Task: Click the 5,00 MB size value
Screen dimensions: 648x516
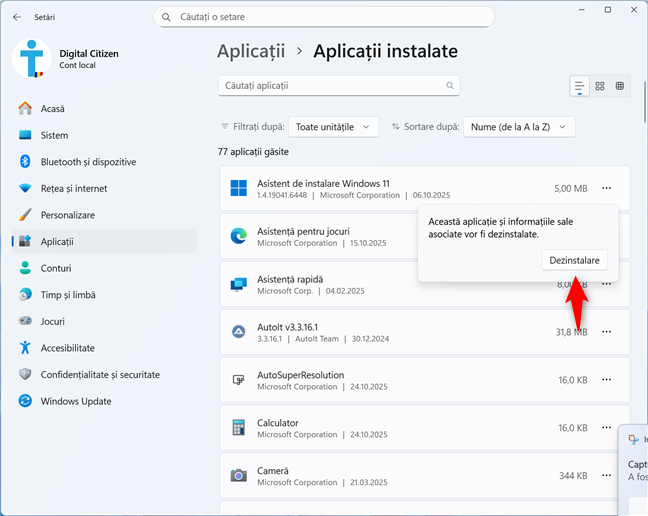Action: 570,188
